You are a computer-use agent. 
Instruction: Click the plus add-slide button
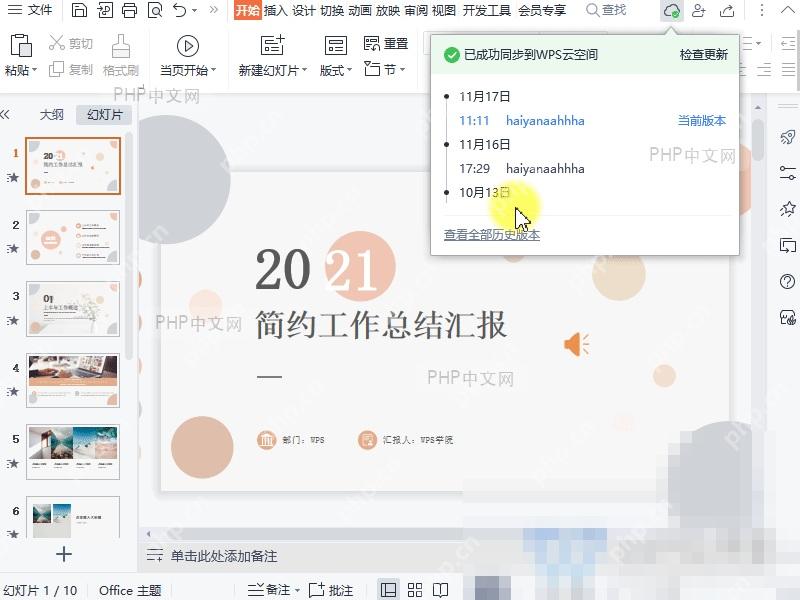pos(64,554)
